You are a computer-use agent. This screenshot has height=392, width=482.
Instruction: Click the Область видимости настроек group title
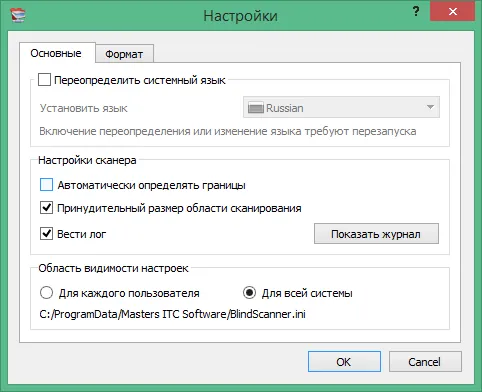[113, 268]
